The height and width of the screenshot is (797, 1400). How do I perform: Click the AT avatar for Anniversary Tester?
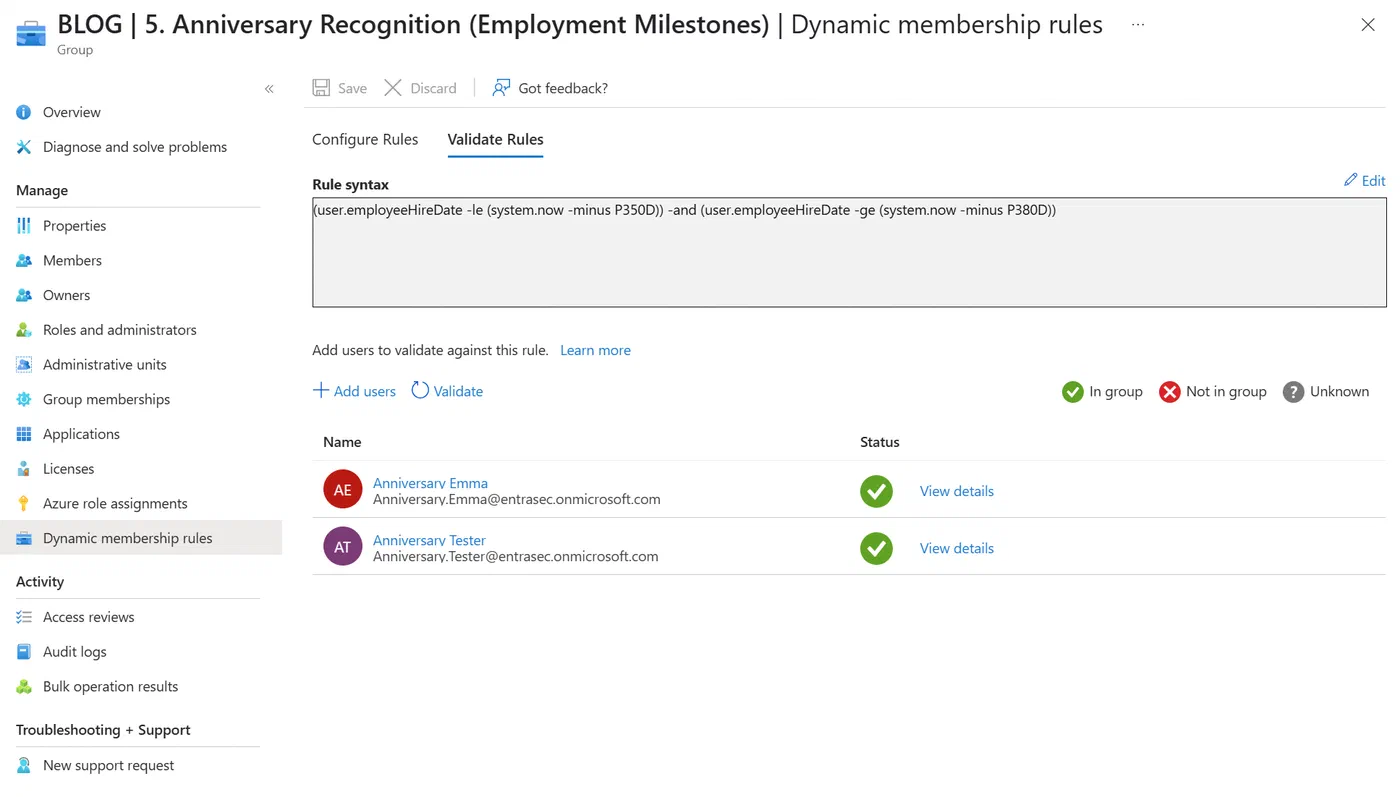(343, 547)
